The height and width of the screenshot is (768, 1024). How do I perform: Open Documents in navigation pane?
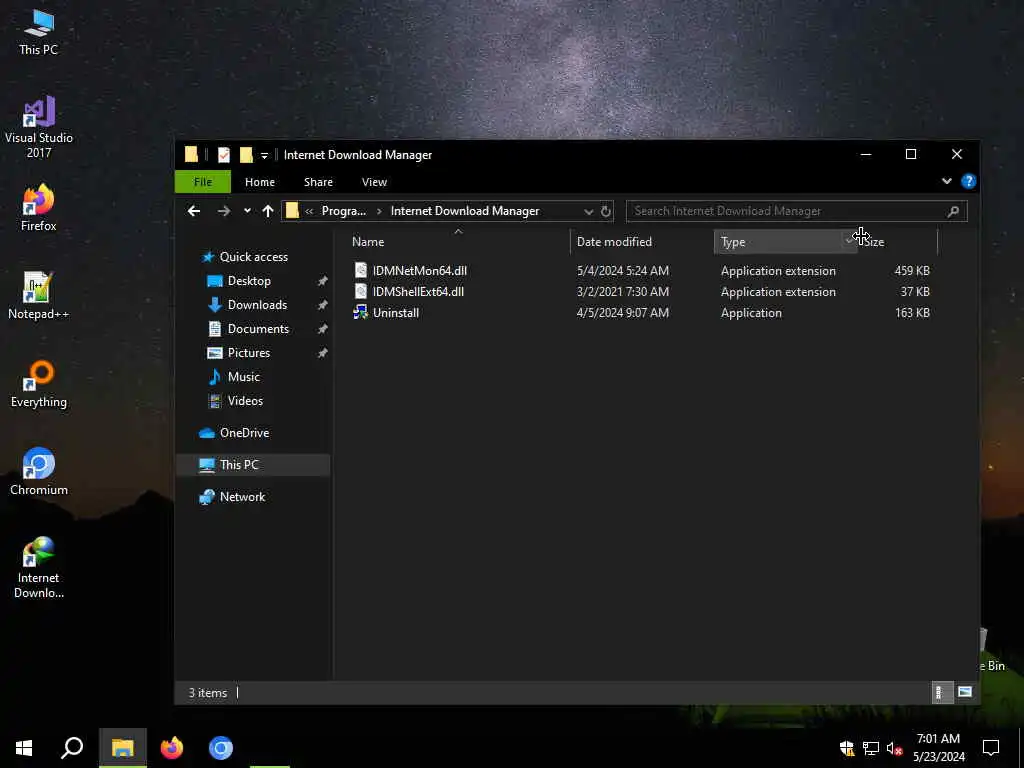(x=258, y=328)
